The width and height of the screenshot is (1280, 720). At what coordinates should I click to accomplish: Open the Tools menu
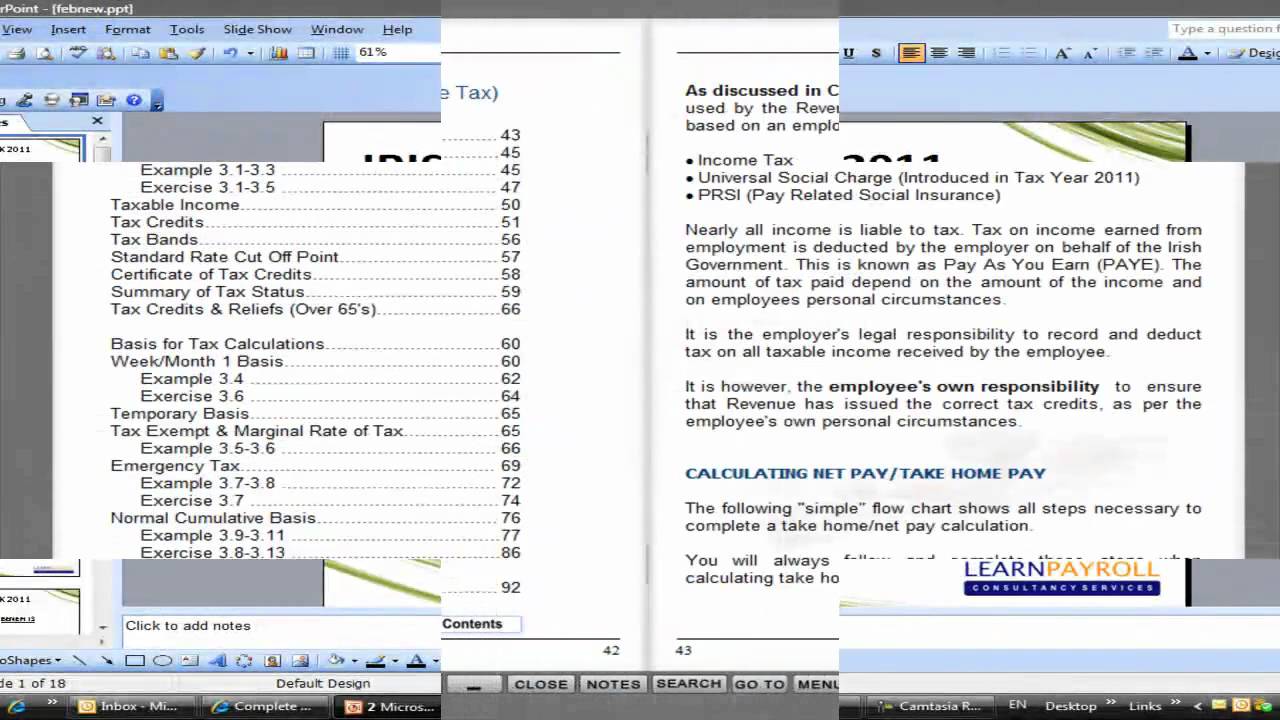point(186,29)
